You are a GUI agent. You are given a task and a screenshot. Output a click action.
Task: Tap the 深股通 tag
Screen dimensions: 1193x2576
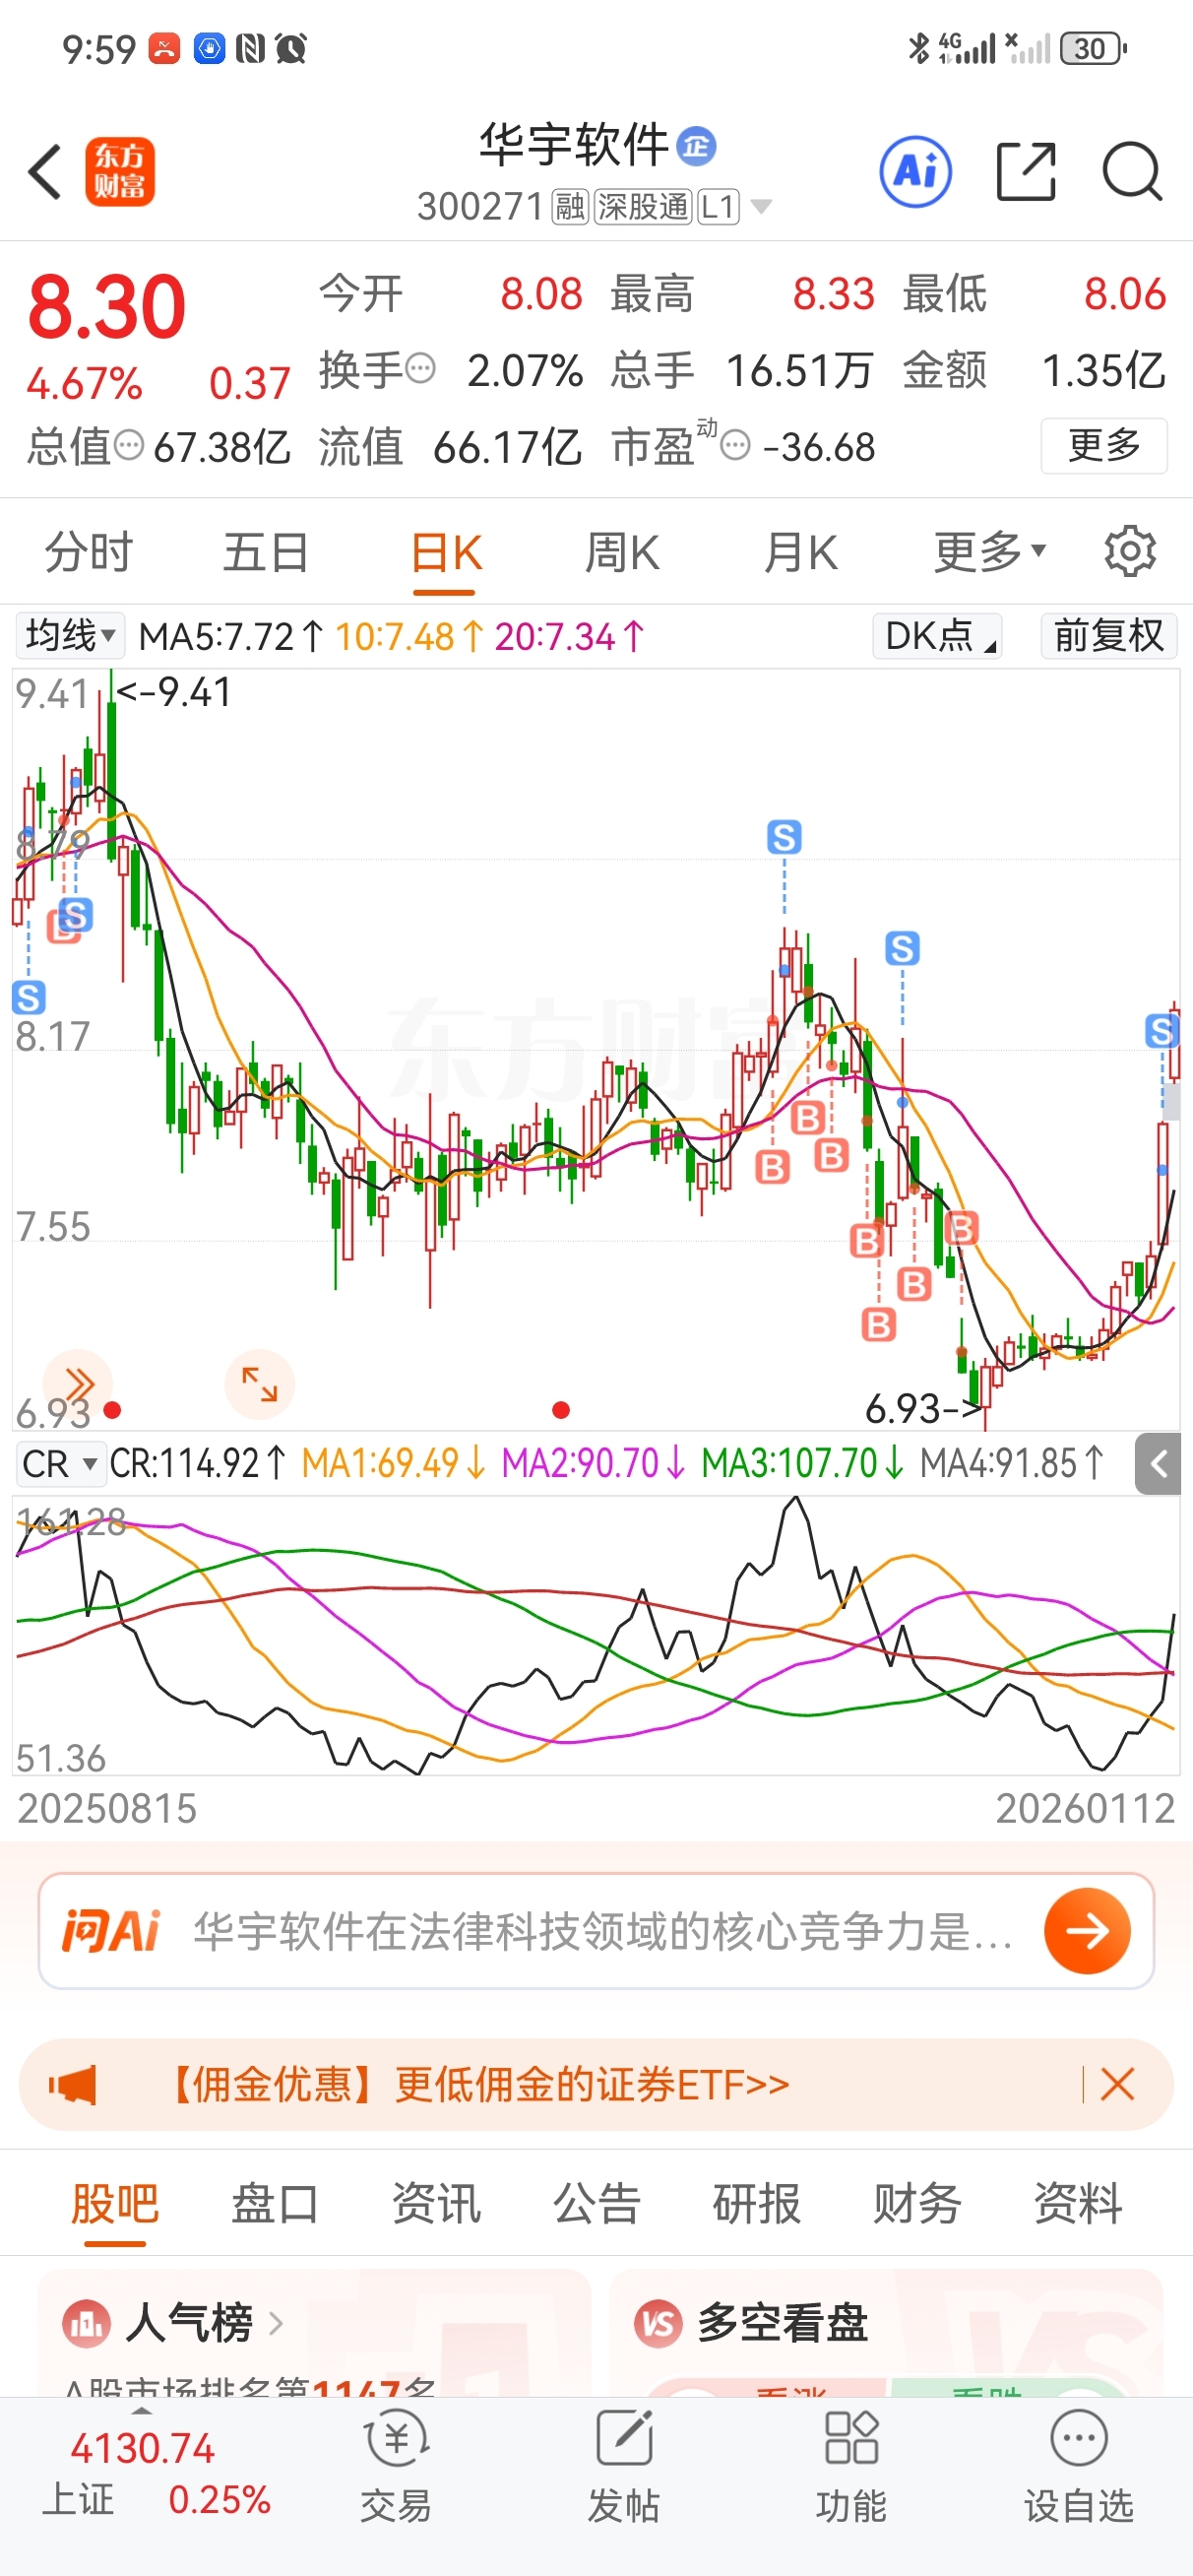point(643,207)
